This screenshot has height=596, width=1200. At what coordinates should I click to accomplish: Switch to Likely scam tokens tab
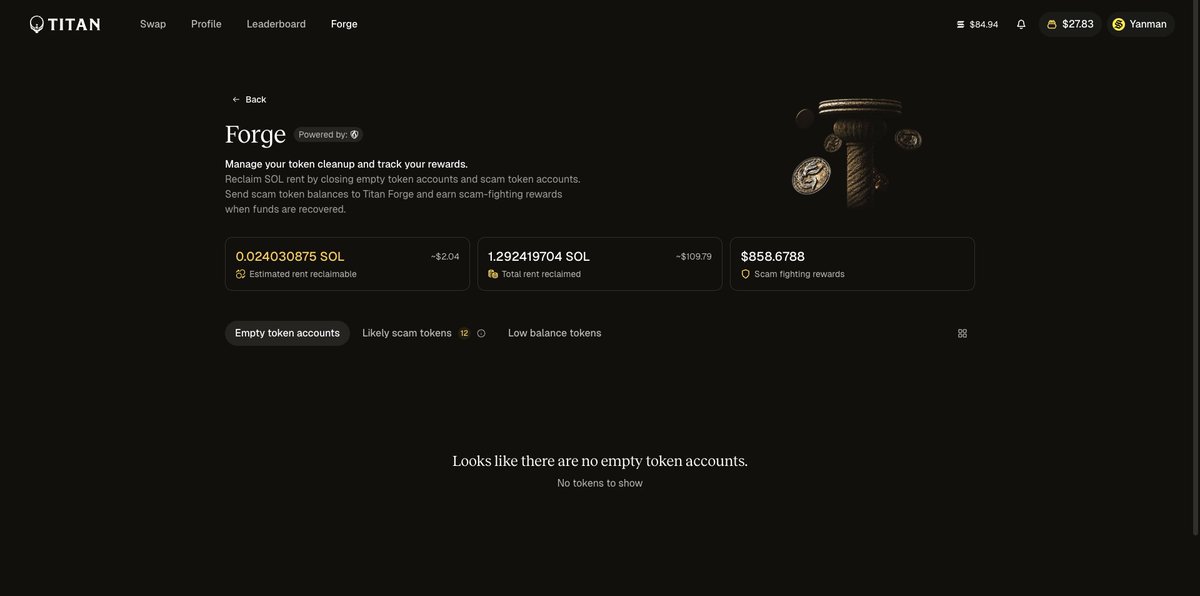tap(407, 333)
